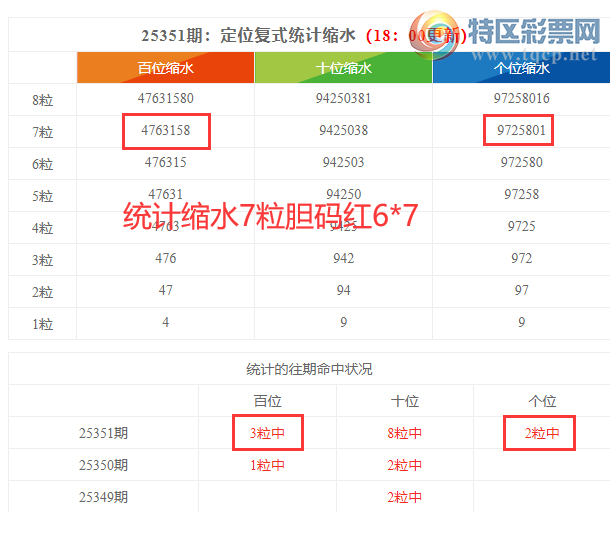Click the 6粒 row label
Screen dimensions: 610x550
click(42, 164)
